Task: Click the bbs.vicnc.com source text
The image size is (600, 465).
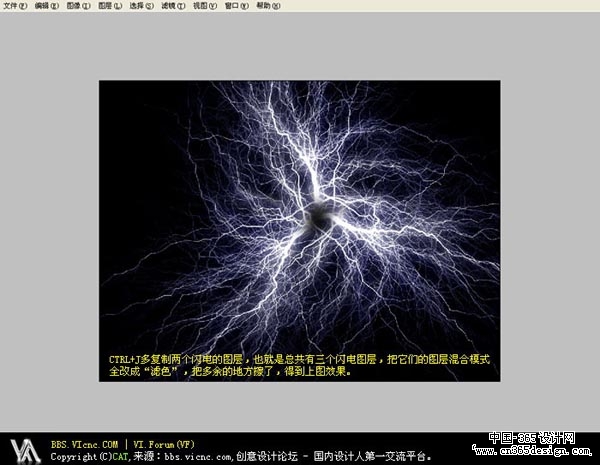Action: point(197,457)
